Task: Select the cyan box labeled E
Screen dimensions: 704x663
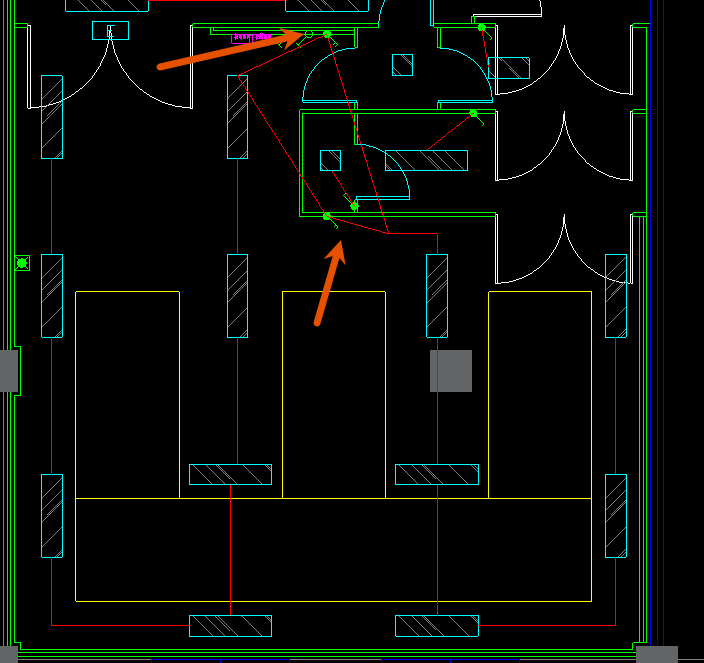Action: 110,31
